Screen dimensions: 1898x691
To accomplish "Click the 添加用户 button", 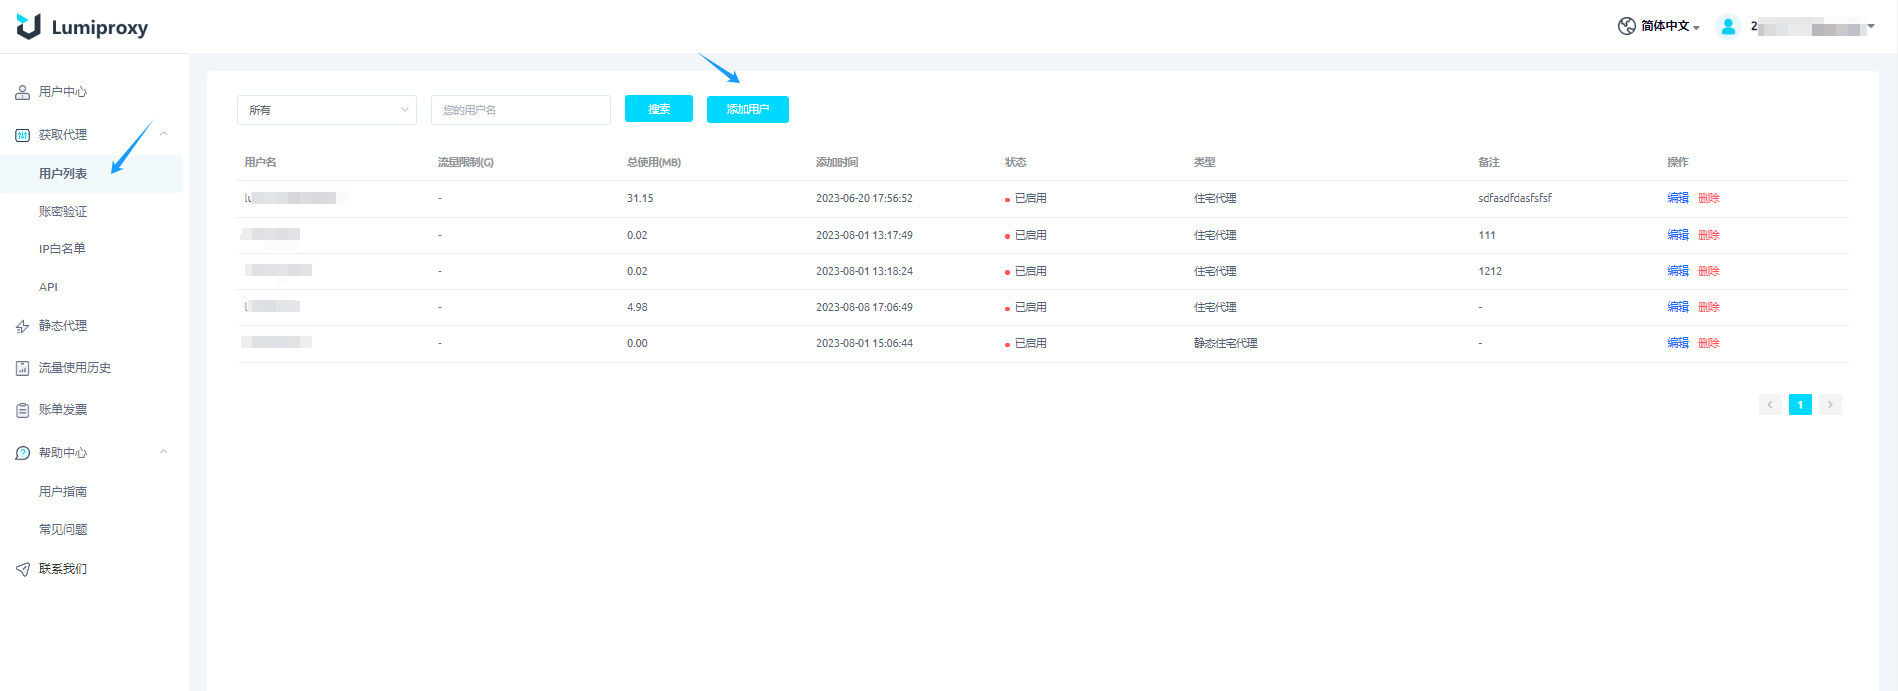I will coord(748,109).
